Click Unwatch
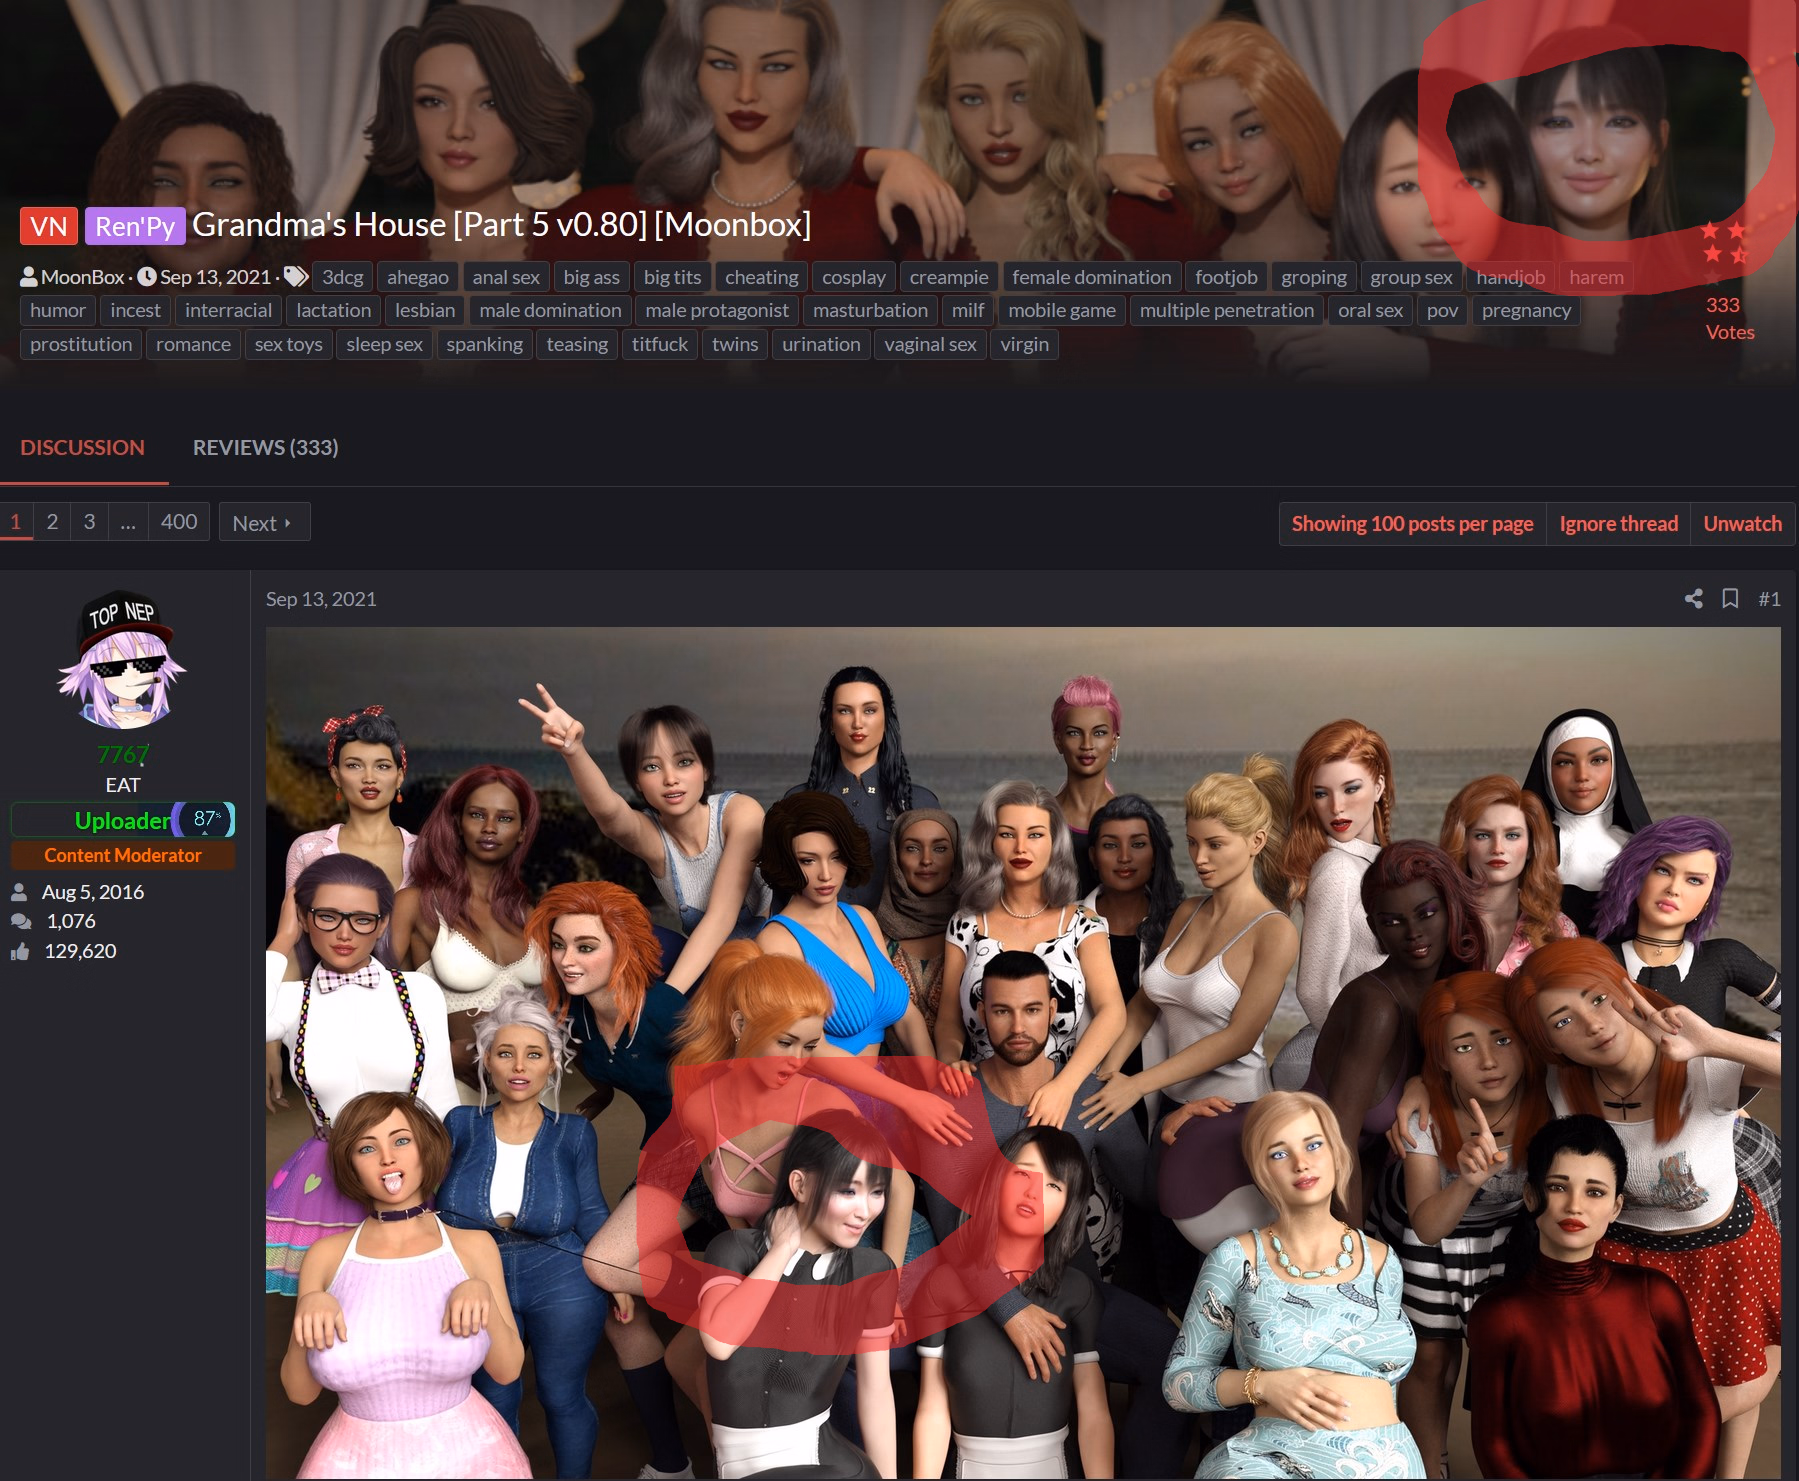The width and height of the screenshot is (1799, 1481). coord(1742,523)
